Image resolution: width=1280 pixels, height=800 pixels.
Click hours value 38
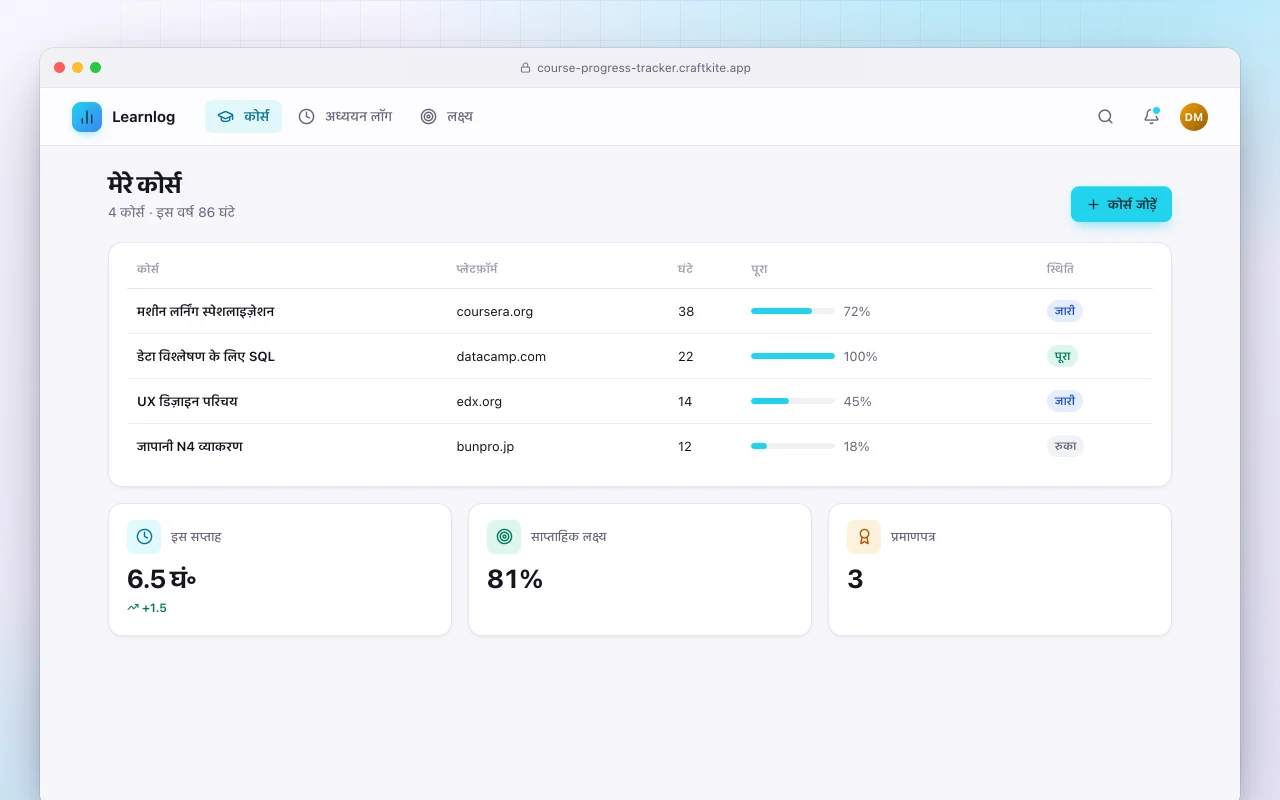[x=686, y=311]
